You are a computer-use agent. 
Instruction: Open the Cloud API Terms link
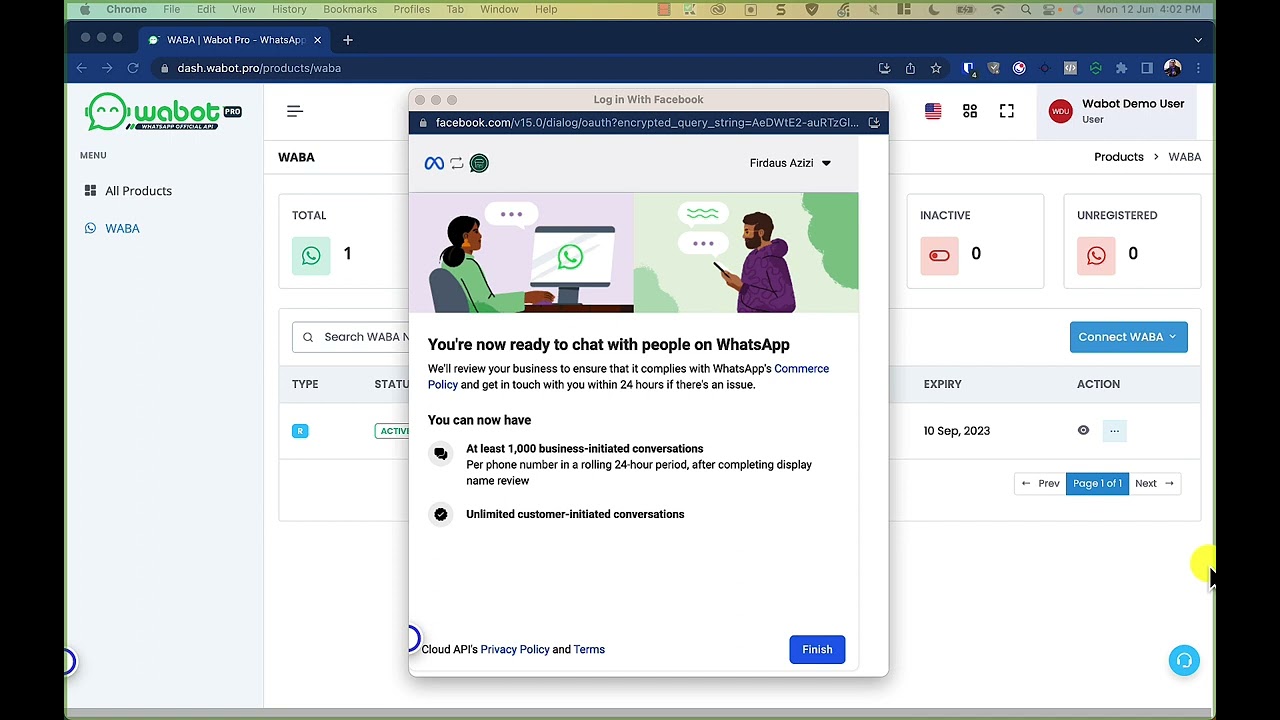(x=589, y=649)
